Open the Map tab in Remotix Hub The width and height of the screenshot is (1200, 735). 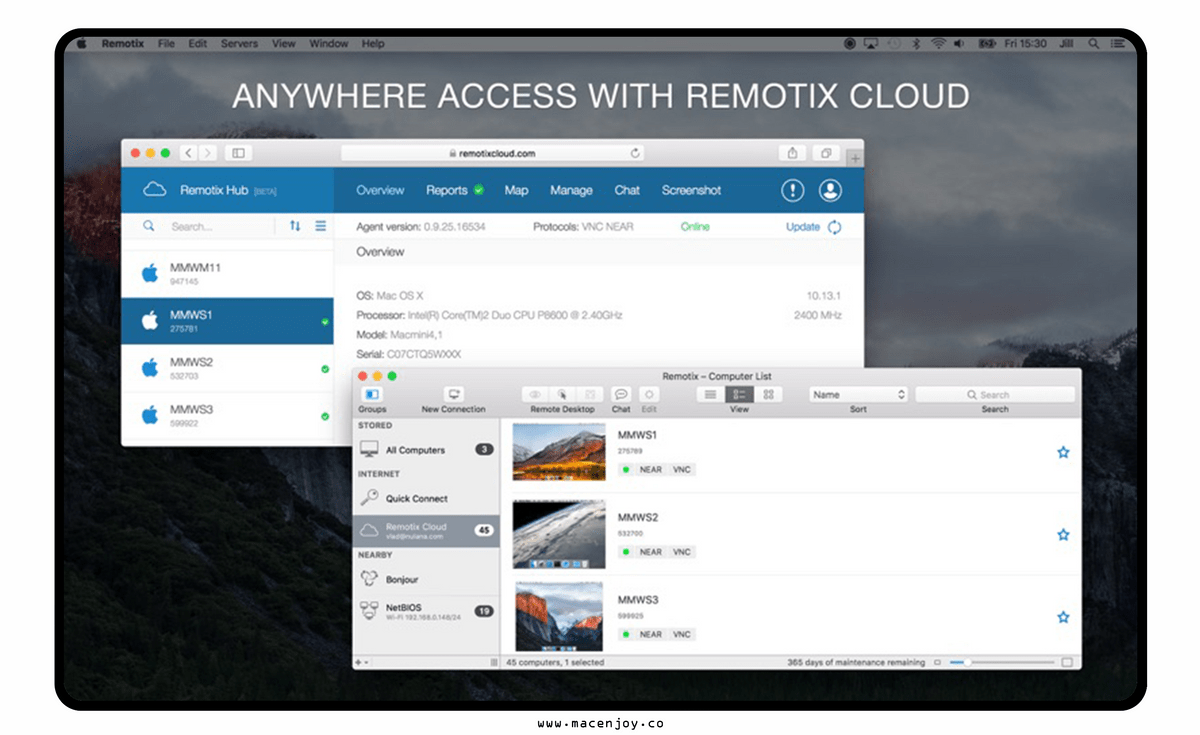tap(516, 190)
